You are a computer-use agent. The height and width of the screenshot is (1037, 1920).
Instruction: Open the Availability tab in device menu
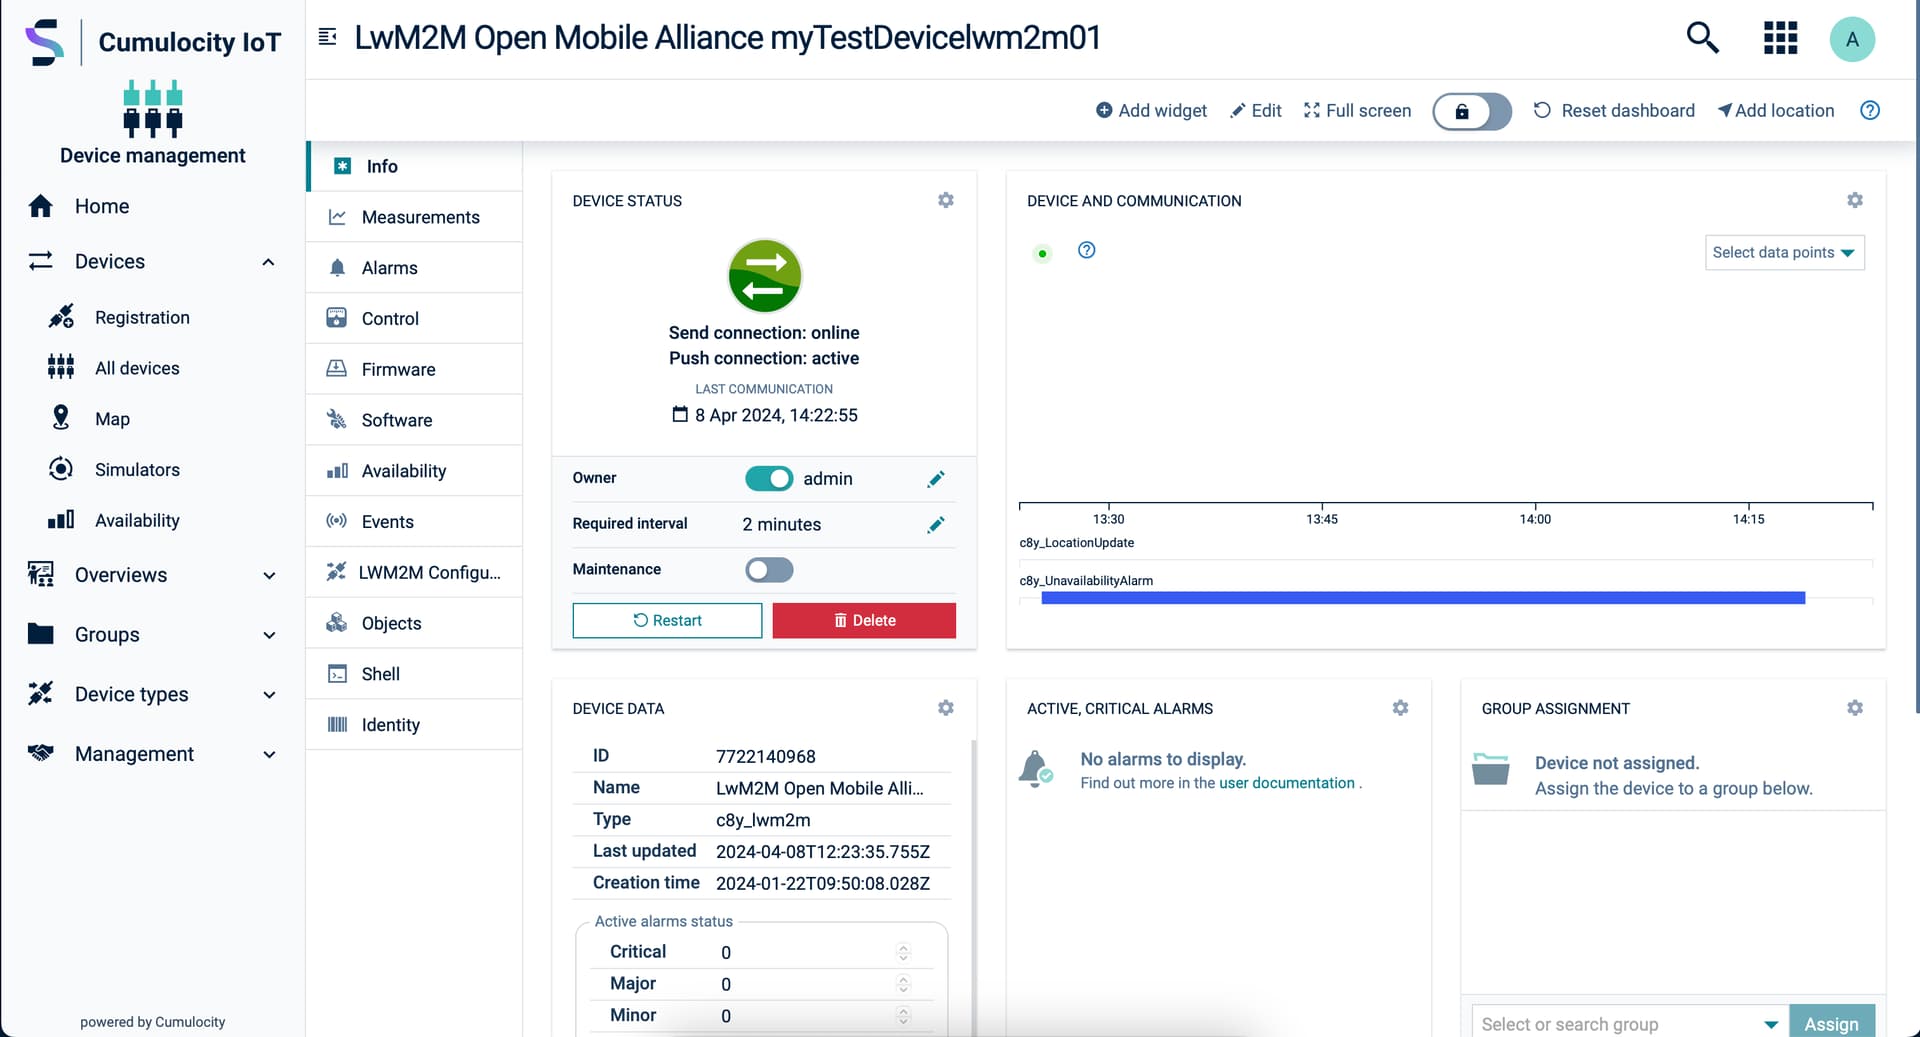pyautogui.click(x=415, y=471)
